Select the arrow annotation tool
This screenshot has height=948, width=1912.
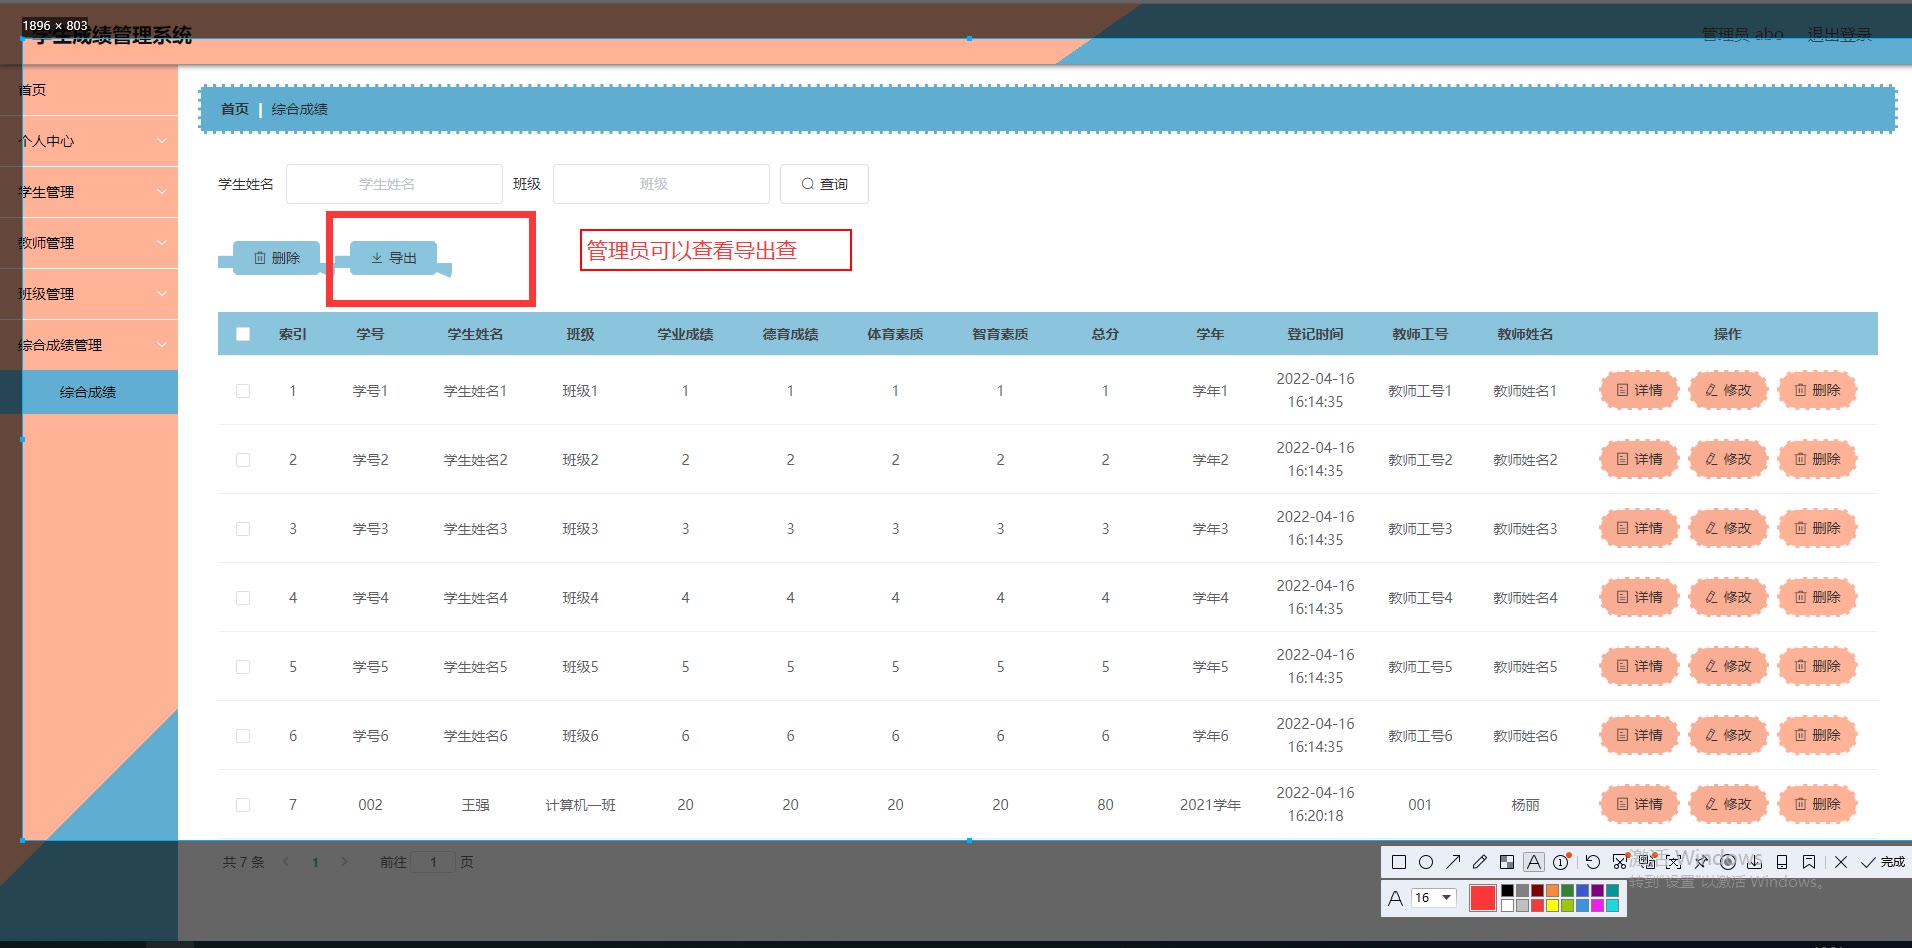tap(1453, 862)
